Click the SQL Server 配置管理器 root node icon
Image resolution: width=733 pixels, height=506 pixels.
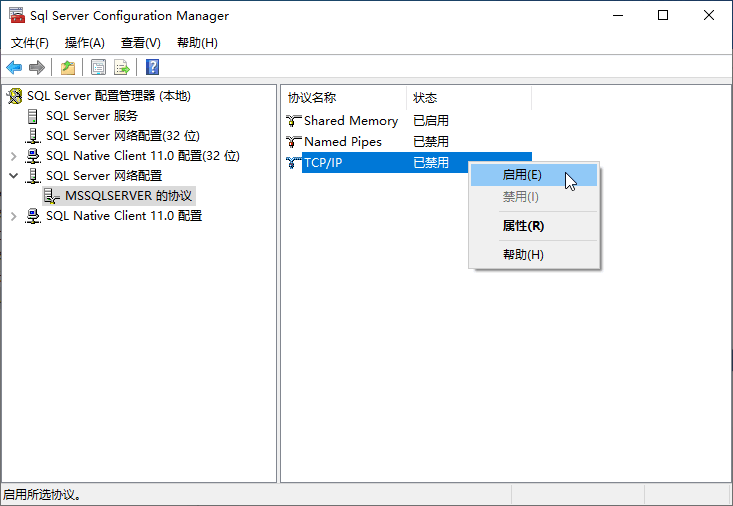coord(14,96)
